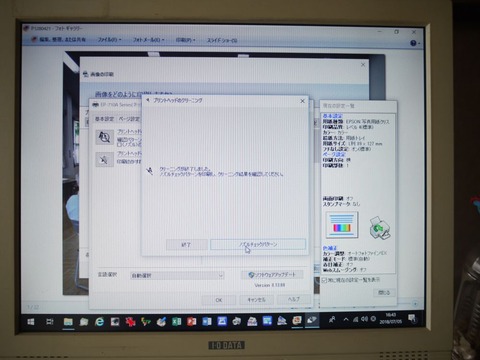480x360 pixels.
Task: Click the red maple leaf taskbar icon
Action: pyautogui.click(x=130, y=322)
